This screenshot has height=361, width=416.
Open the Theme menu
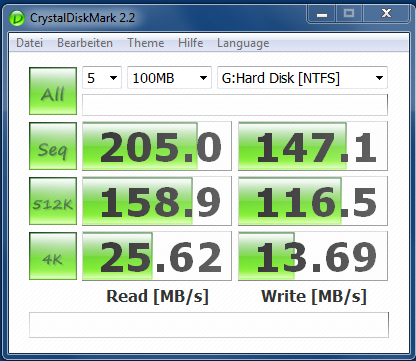click(146, 43)
